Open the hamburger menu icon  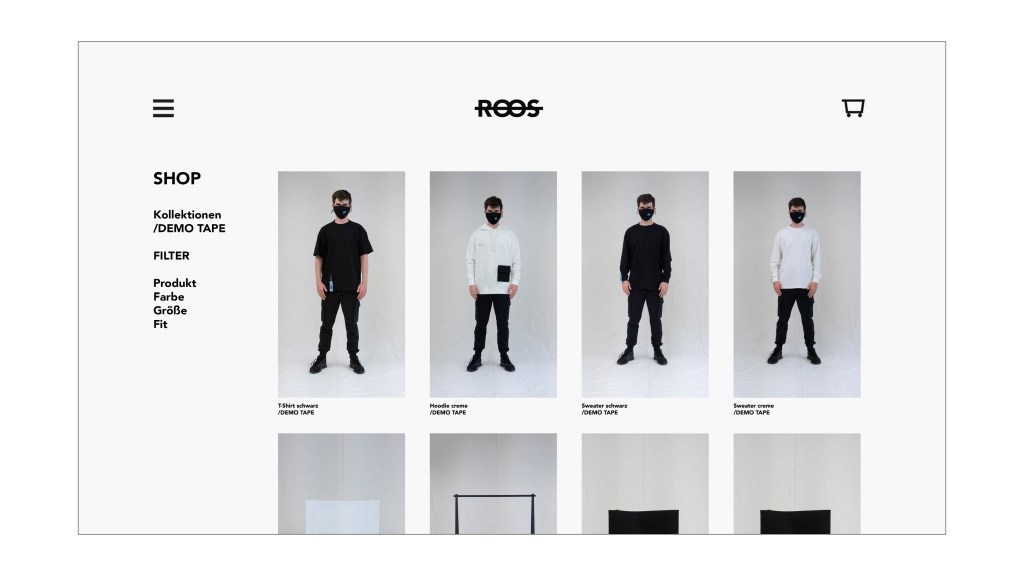163,108
